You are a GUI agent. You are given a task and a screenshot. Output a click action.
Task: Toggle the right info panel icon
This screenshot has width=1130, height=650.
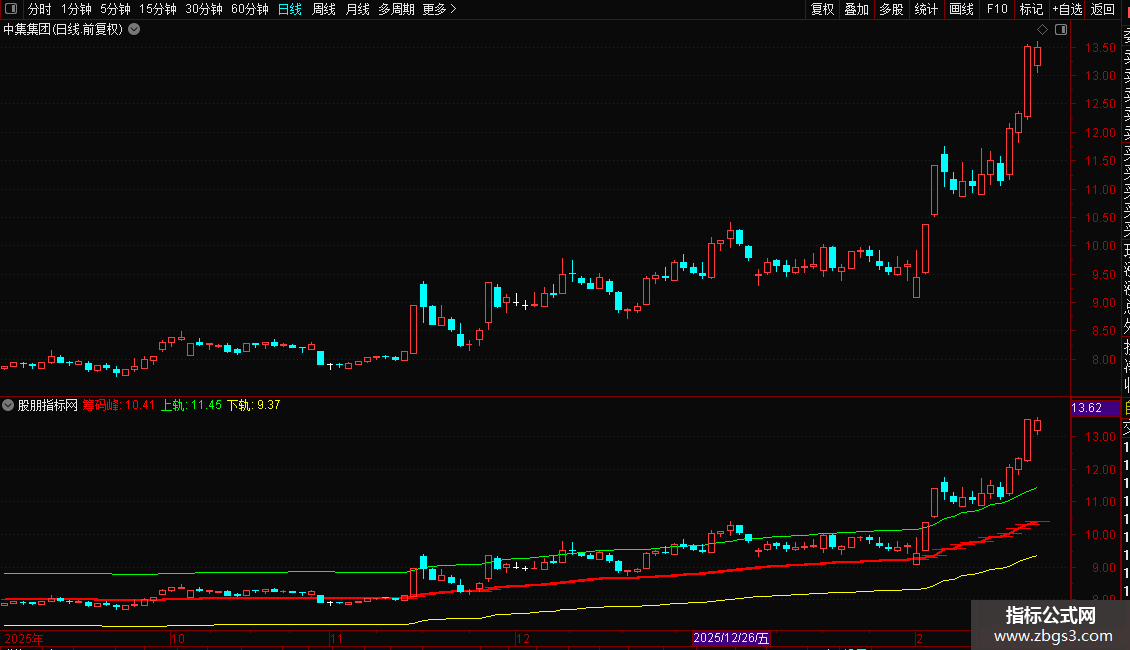click(1061, 30)
